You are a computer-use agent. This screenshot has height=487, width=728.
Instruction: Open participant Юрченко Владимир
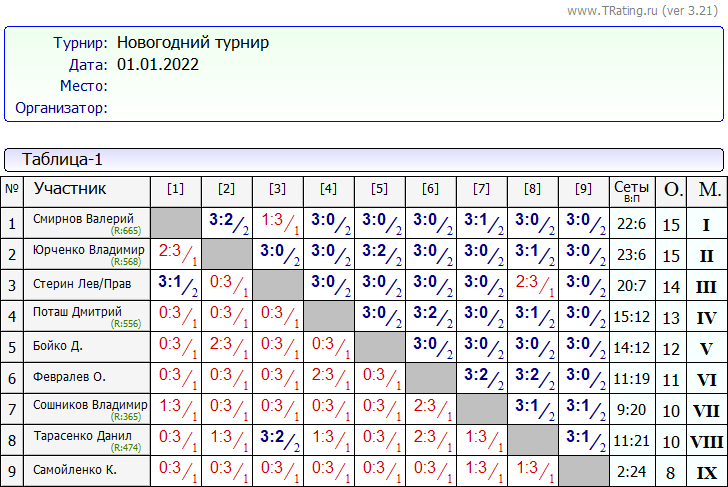point(88,249)
